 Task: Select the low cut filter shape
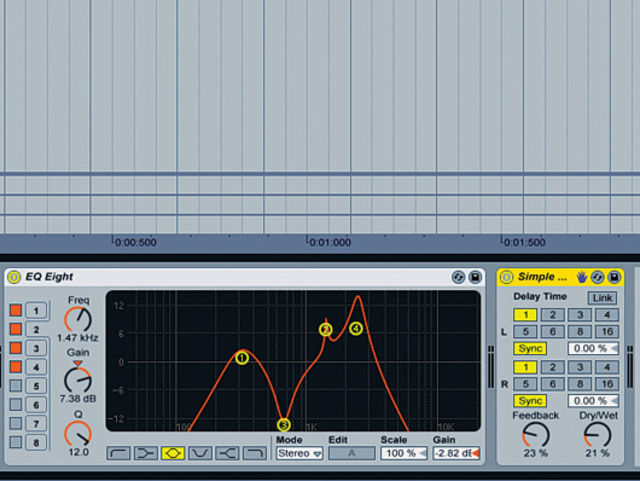pos(118,453)
